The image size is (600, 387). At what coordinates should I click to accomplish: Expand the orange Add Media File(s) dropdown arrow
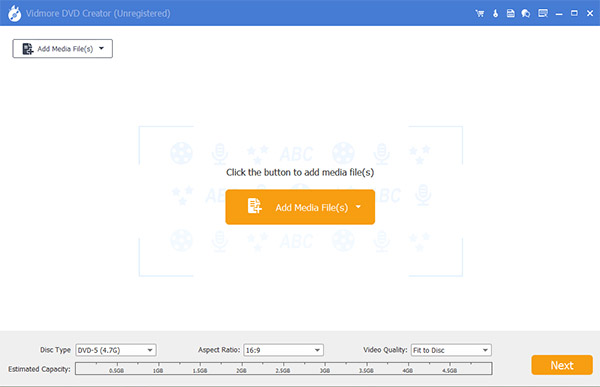[x=358, y=207]
